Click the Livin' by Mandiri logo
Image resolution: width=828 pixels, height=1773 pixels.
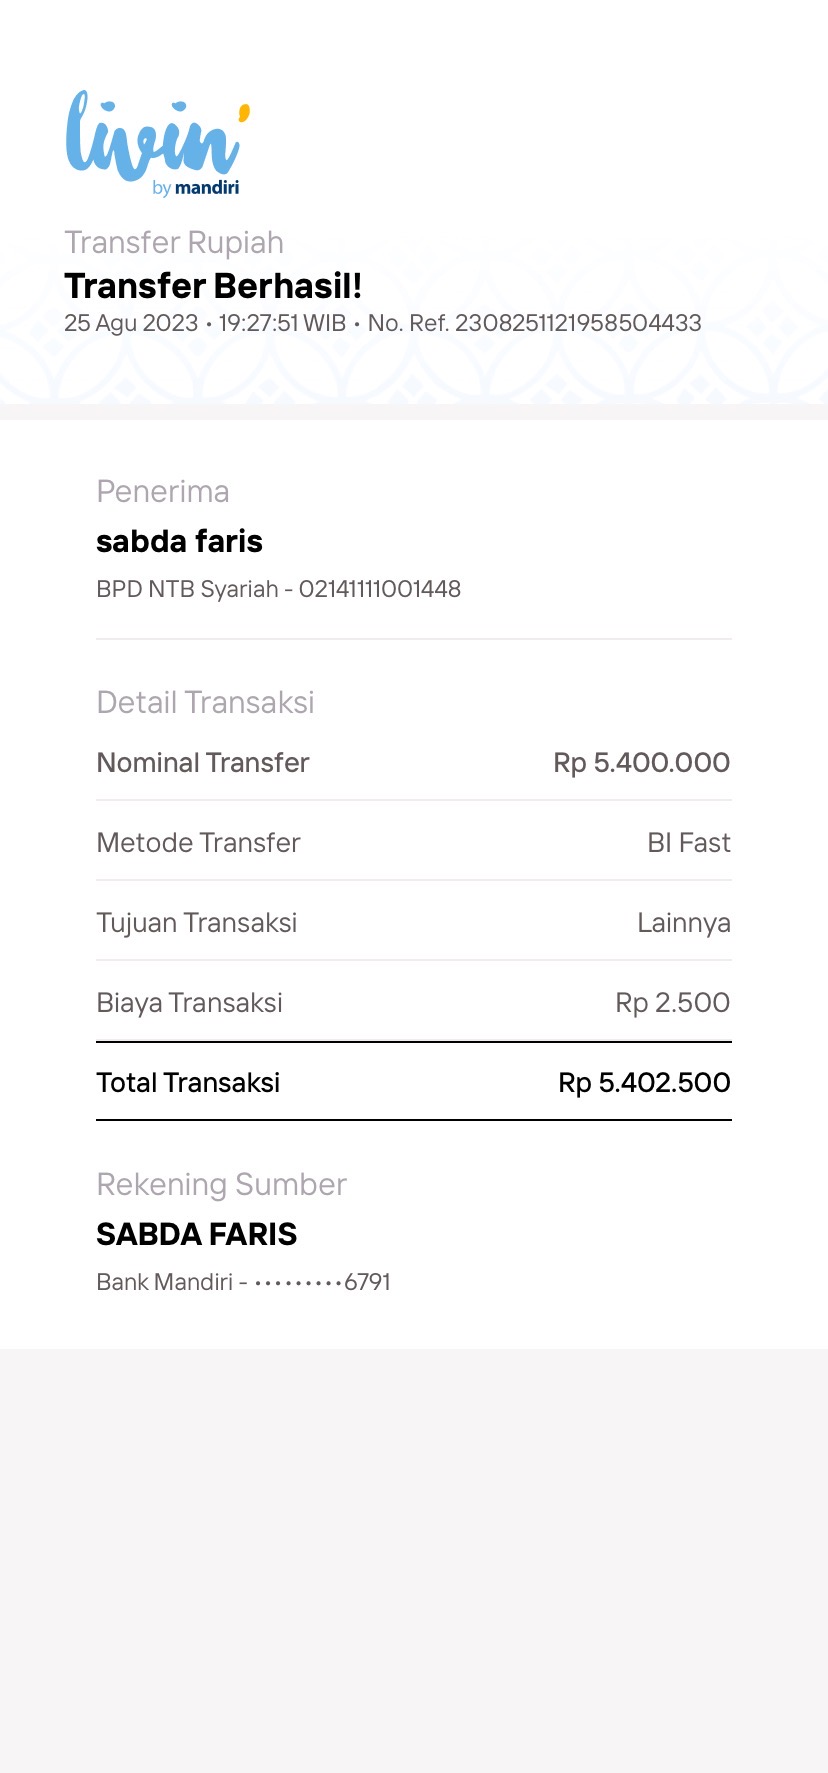click(x=157, y=144)
